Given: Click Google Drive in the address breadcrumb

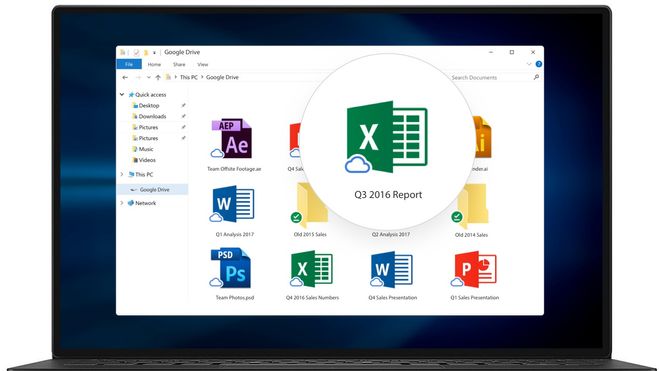Looking at the screenshot, I should click(x=222, y=77).
